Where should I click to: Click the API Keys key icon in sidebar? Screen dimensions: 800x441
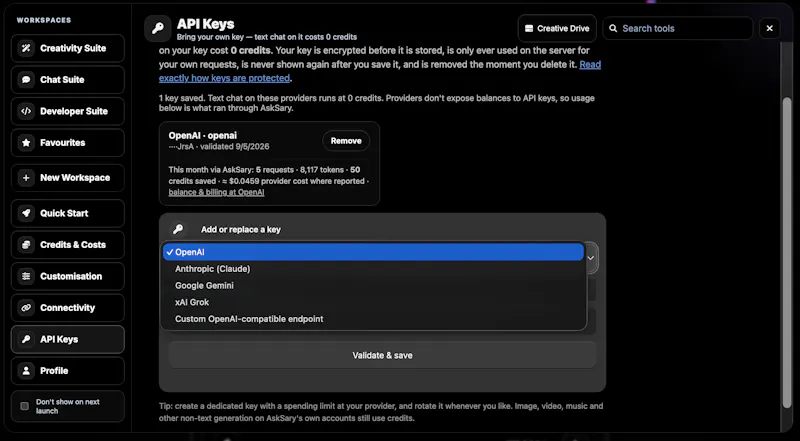[26, 339]
